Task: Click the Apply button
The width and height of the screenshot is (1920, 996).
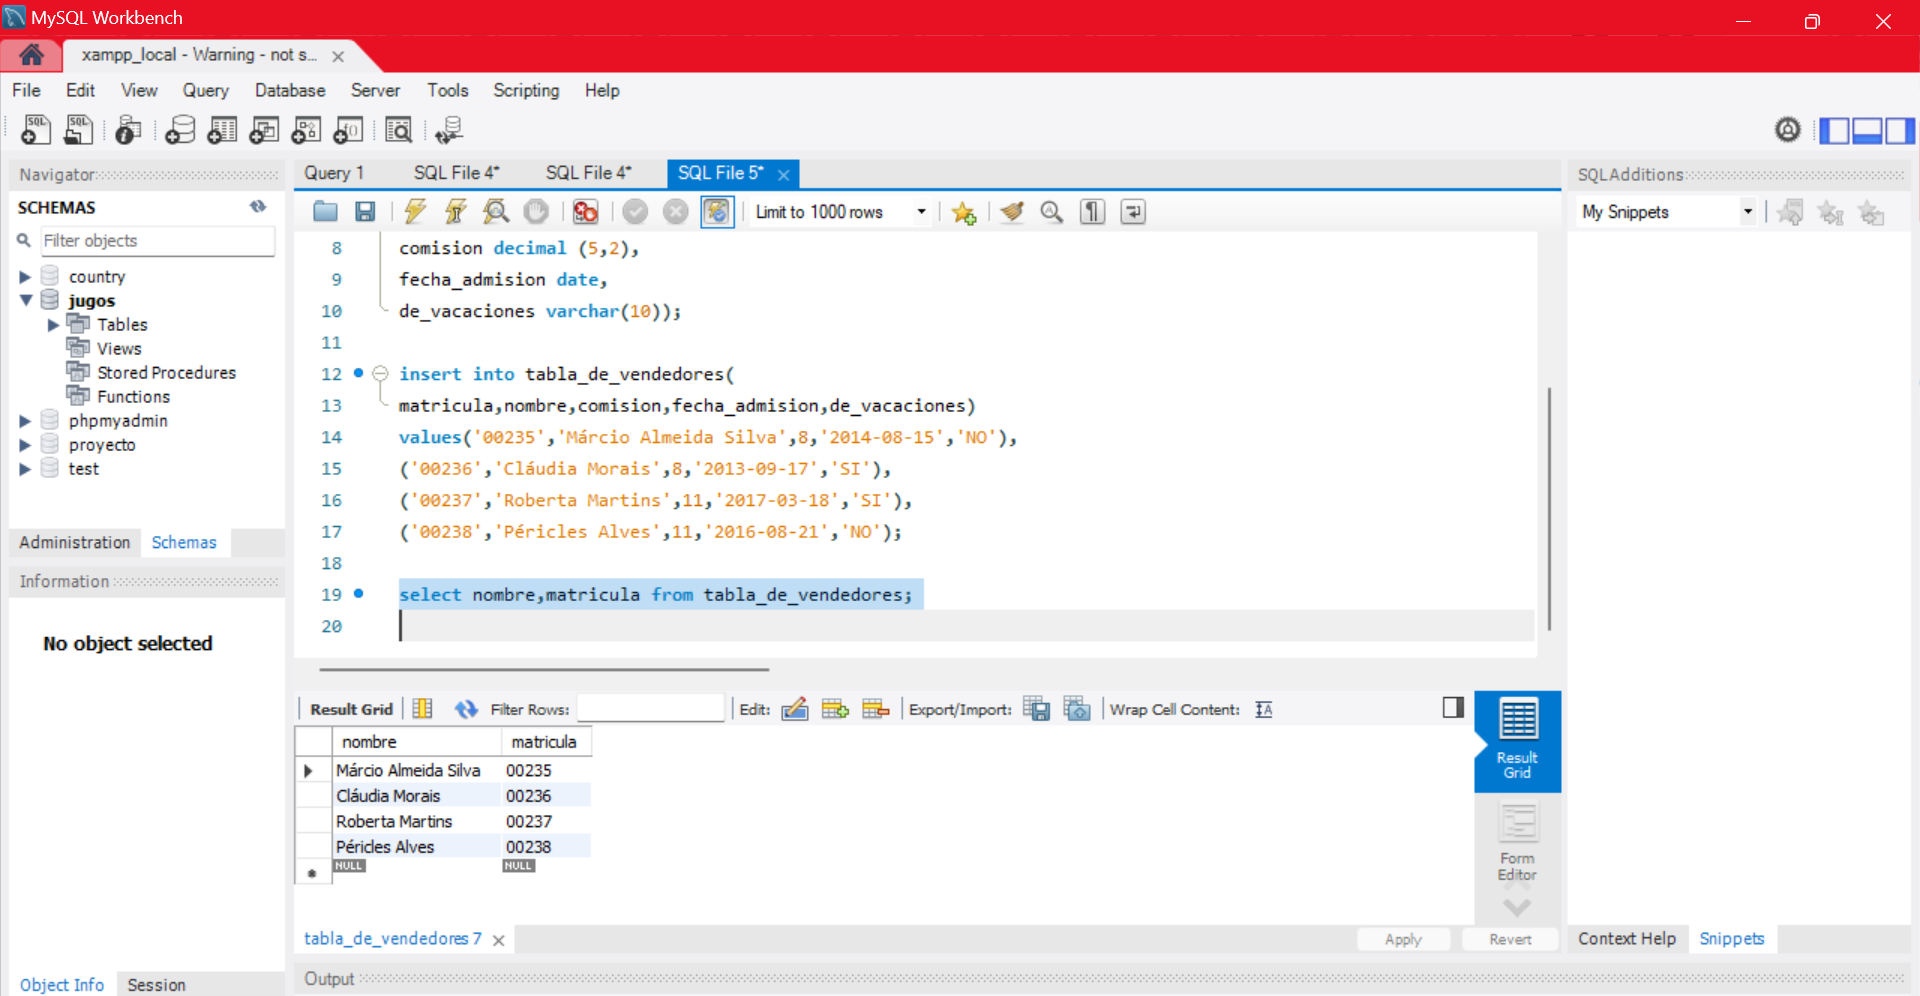Action: click(x=1403, y=939)
